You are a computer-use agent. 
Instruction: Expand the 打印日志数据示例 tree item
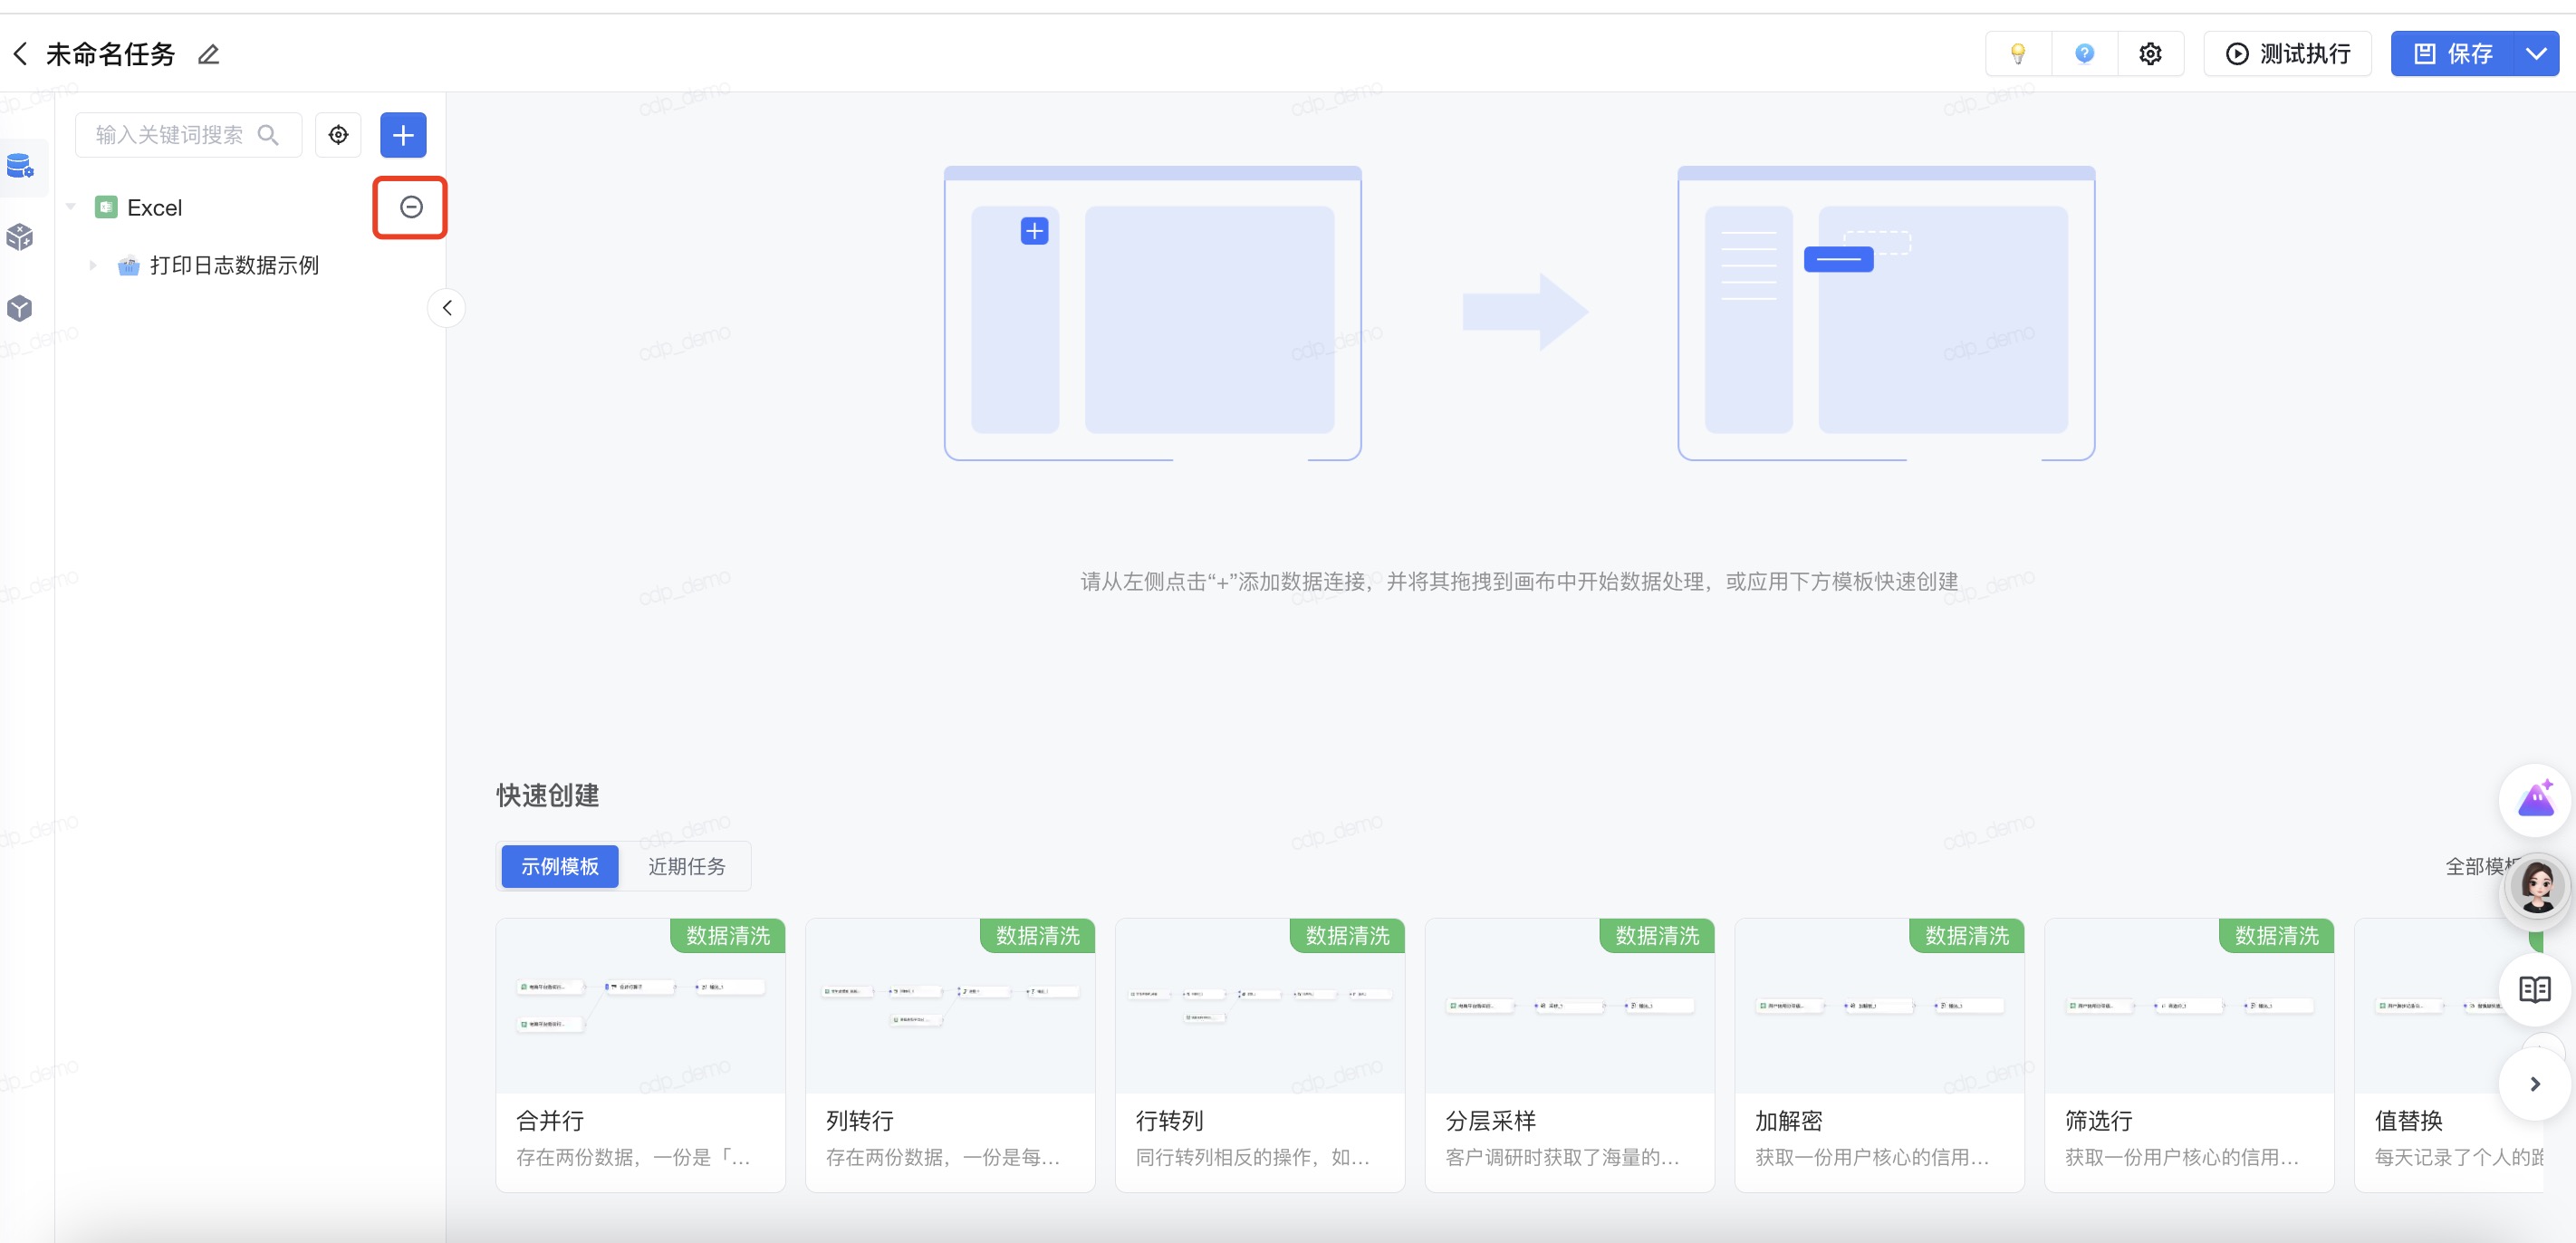(x=93, y=265)
